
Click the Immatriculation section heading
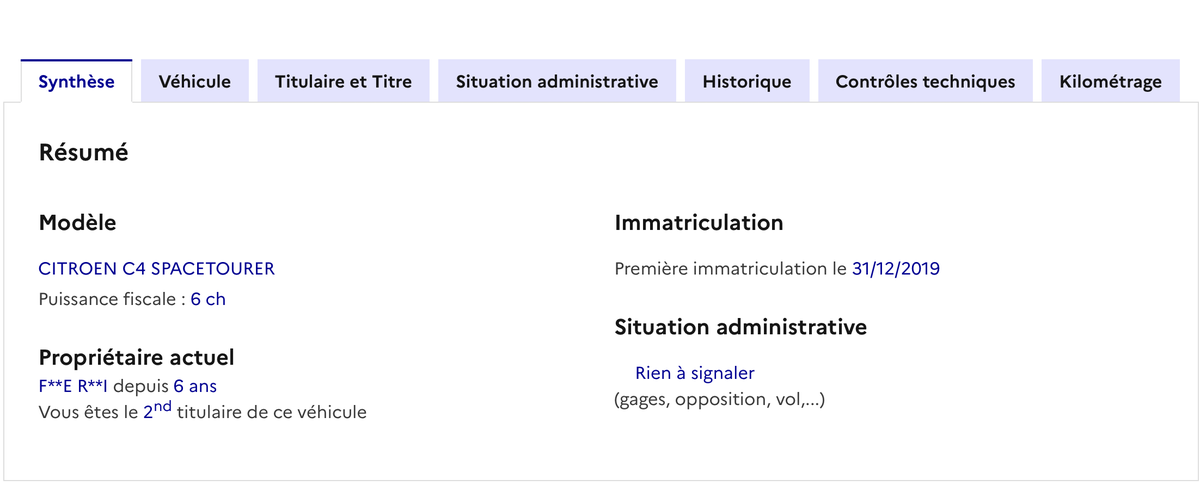tap(698, 223)
